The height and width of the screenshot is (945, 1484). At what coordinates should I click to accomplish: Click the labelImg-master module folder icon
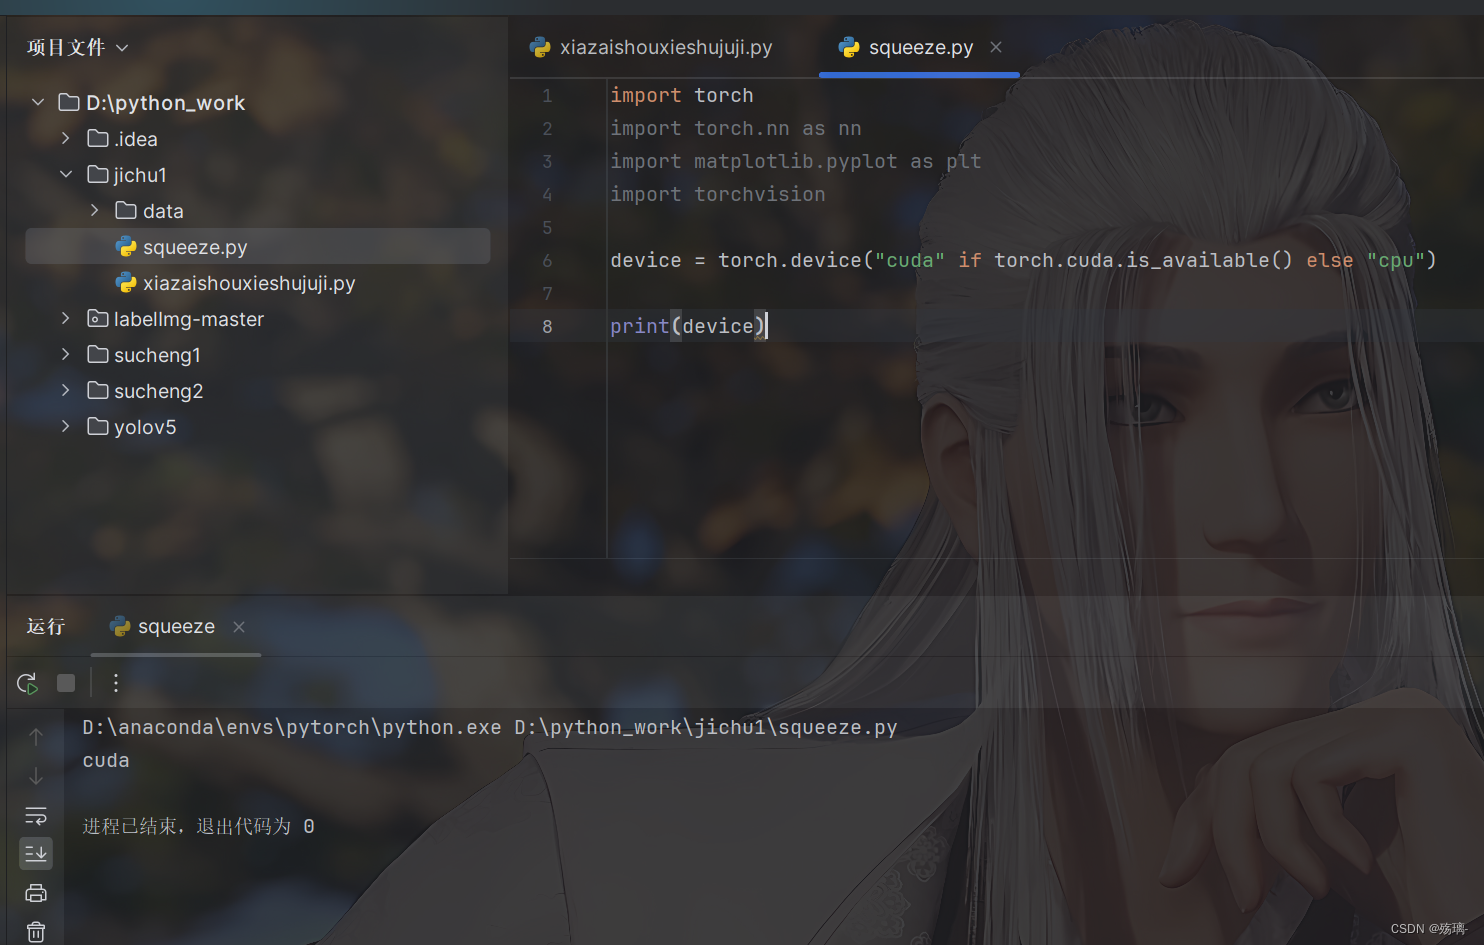pos(98,319)
